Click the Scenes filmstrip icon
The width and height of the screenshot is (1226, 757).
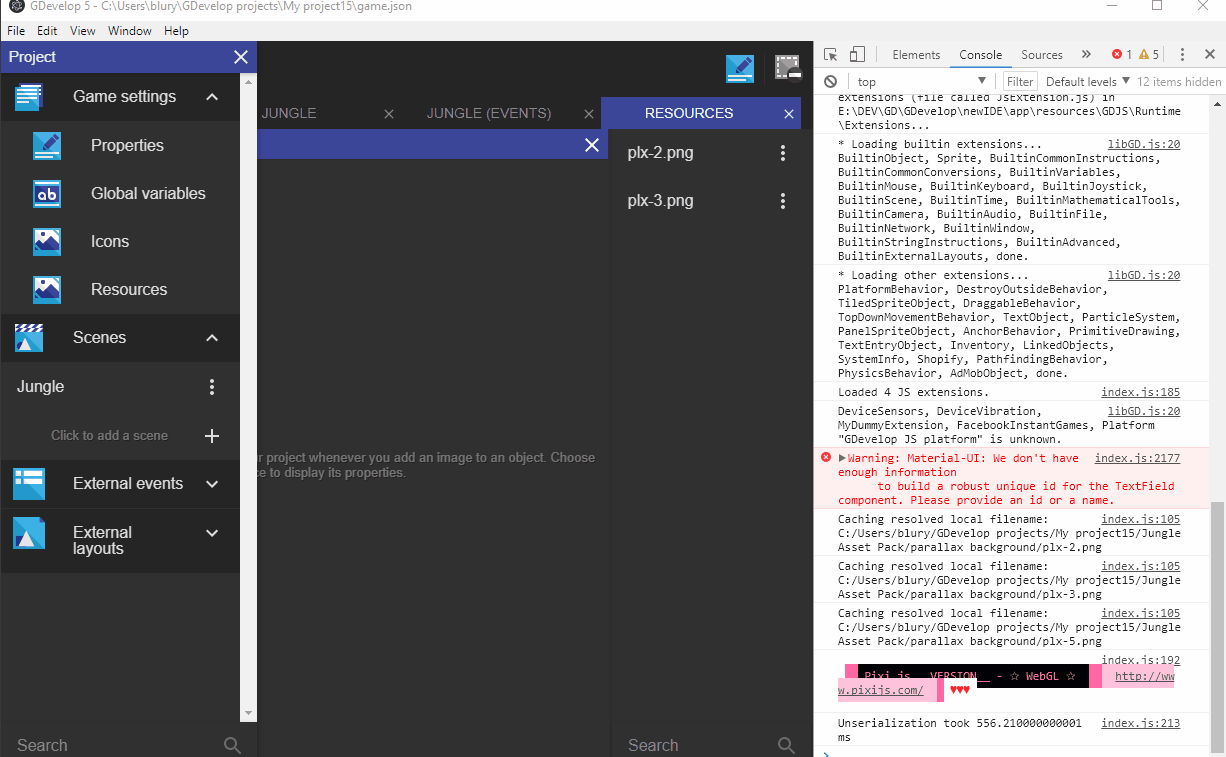coord(28,337)
